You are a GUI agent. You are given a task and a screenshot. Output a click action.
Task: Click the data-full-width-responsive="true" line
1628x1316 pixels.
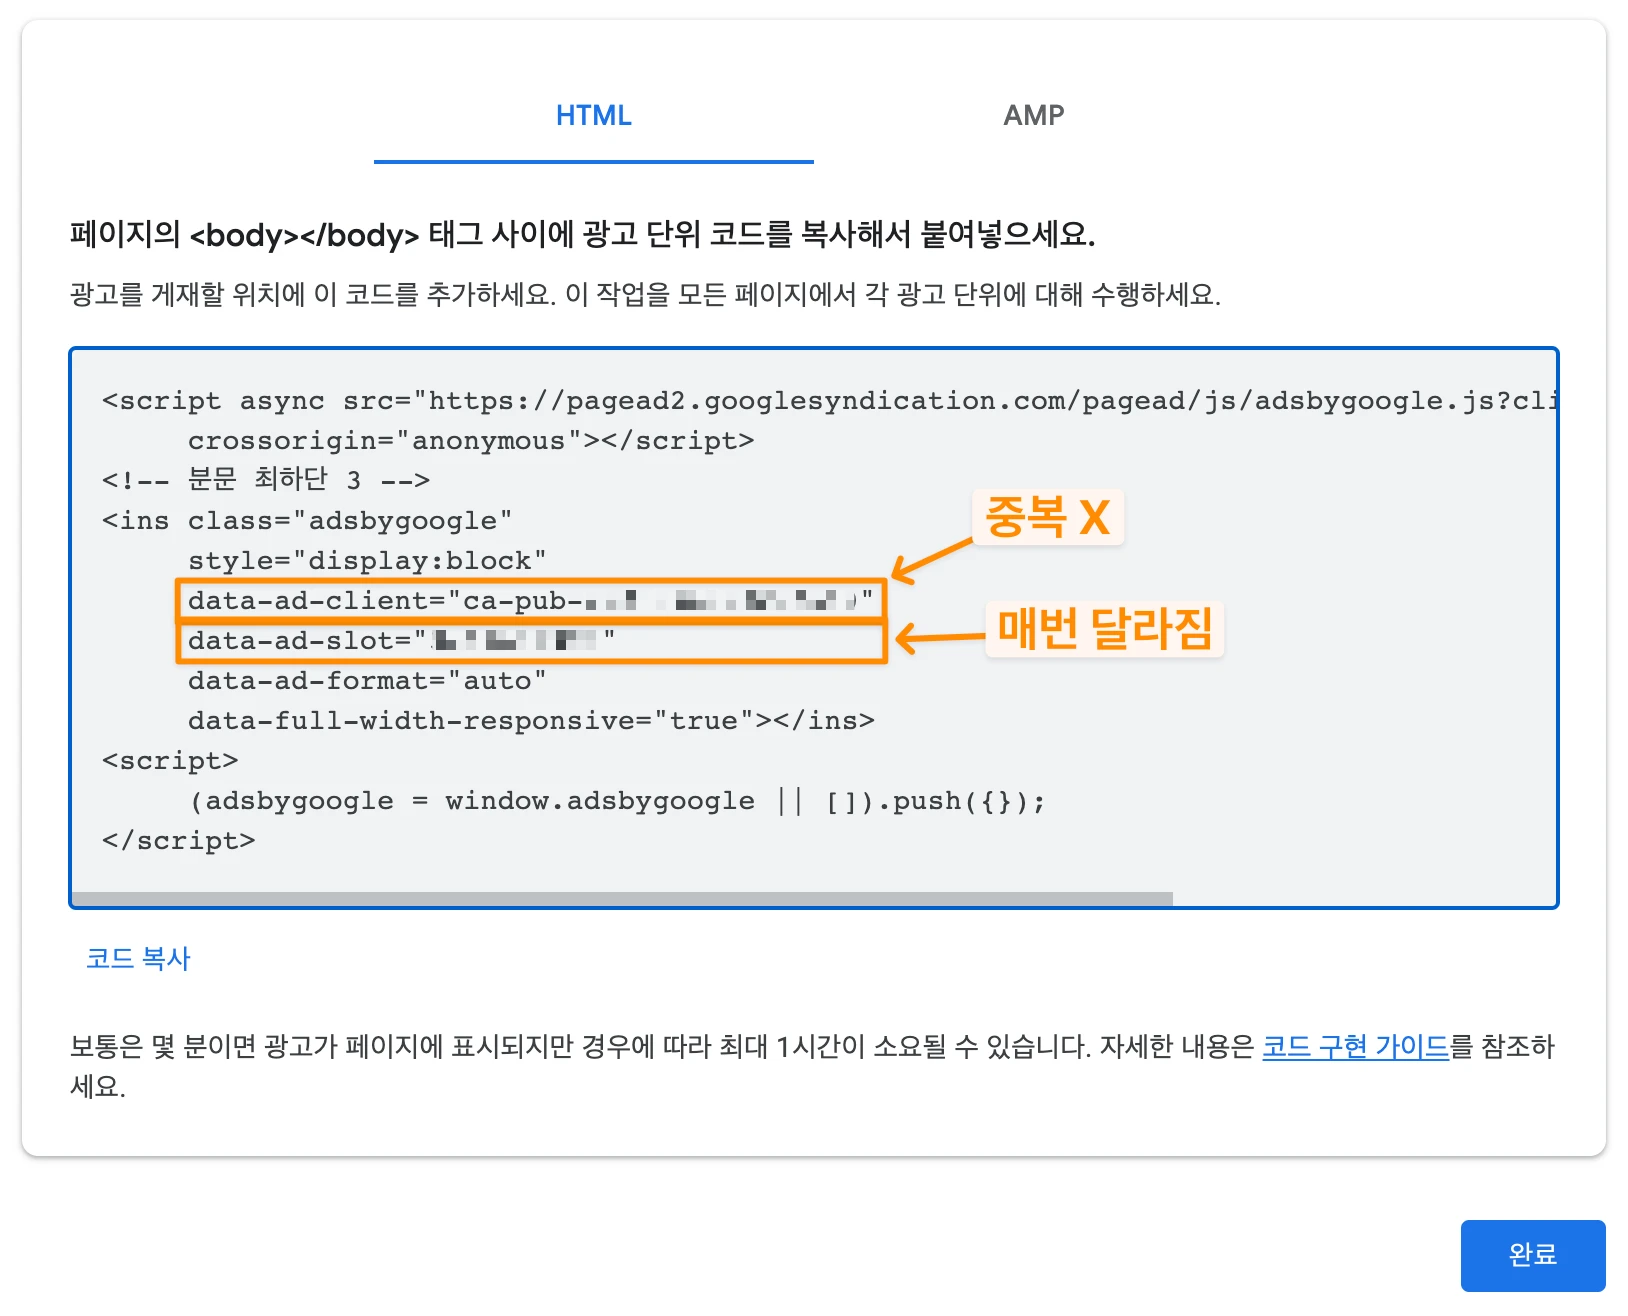(531, 721)
